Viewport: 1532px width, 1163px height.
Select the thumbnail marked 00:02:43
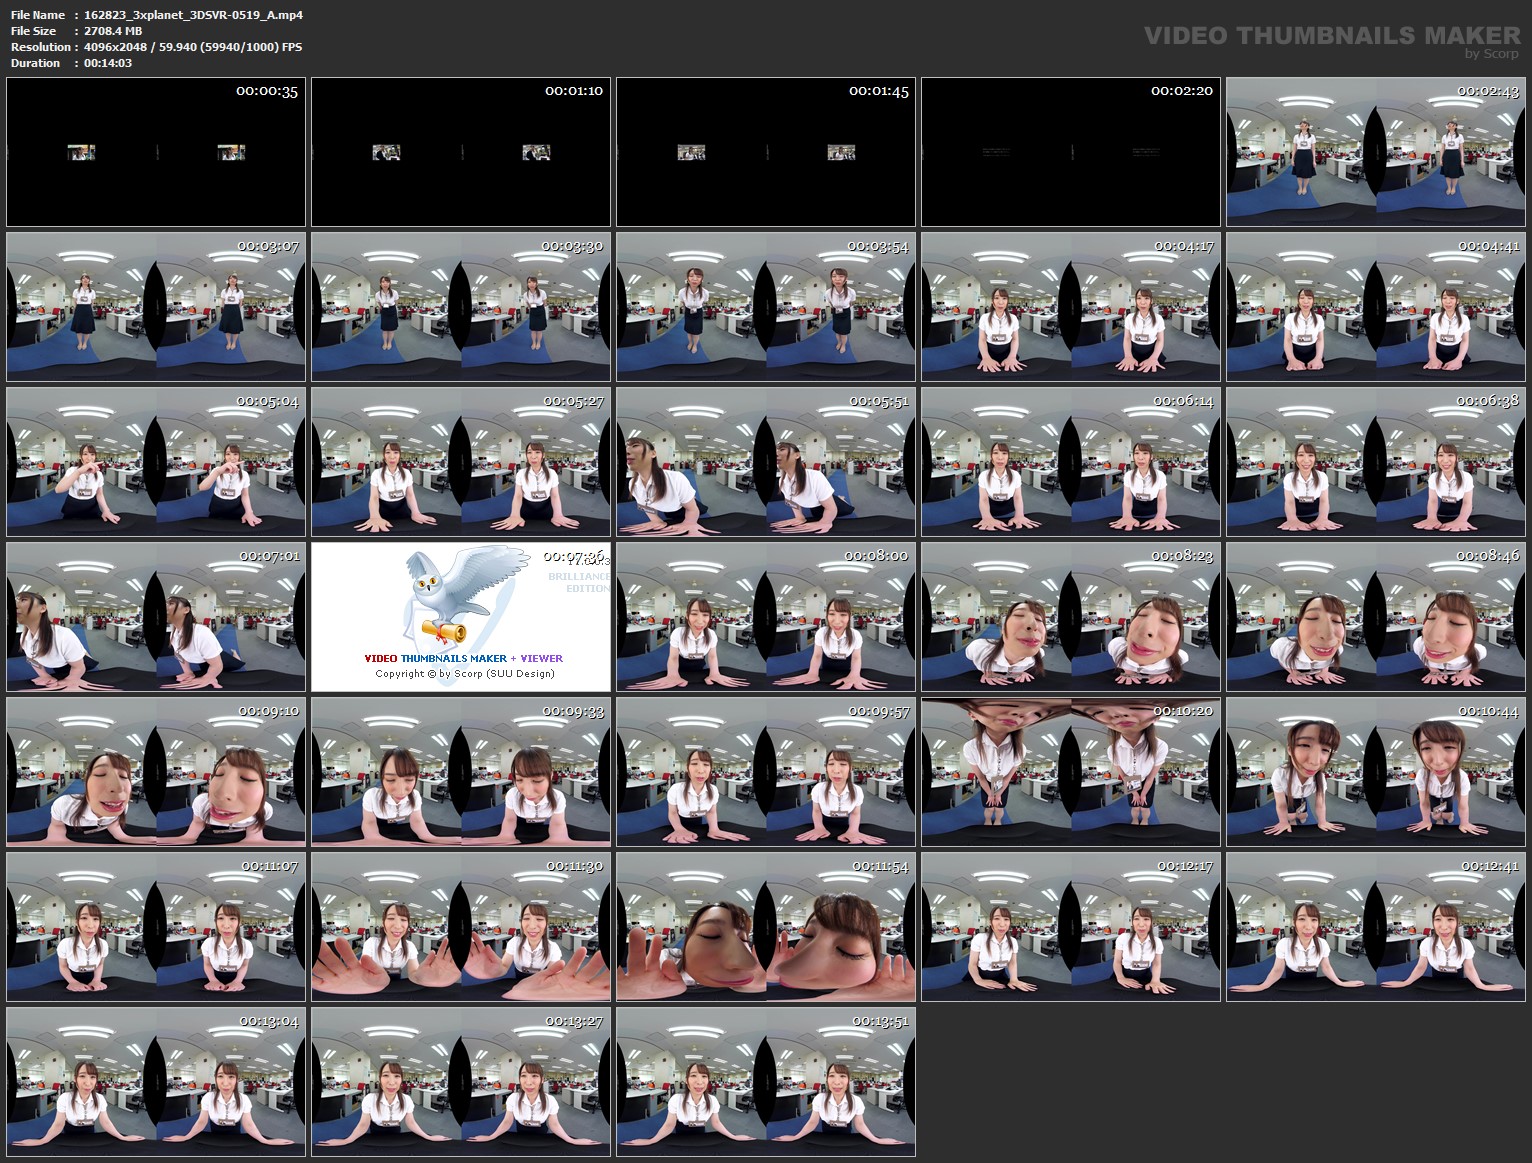[1375, 152]
